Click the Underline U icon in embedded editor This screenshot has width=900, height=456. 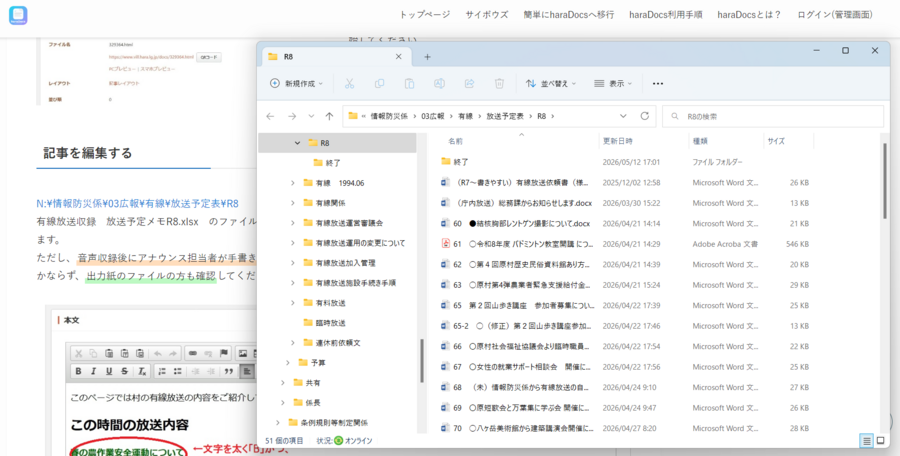108,371
